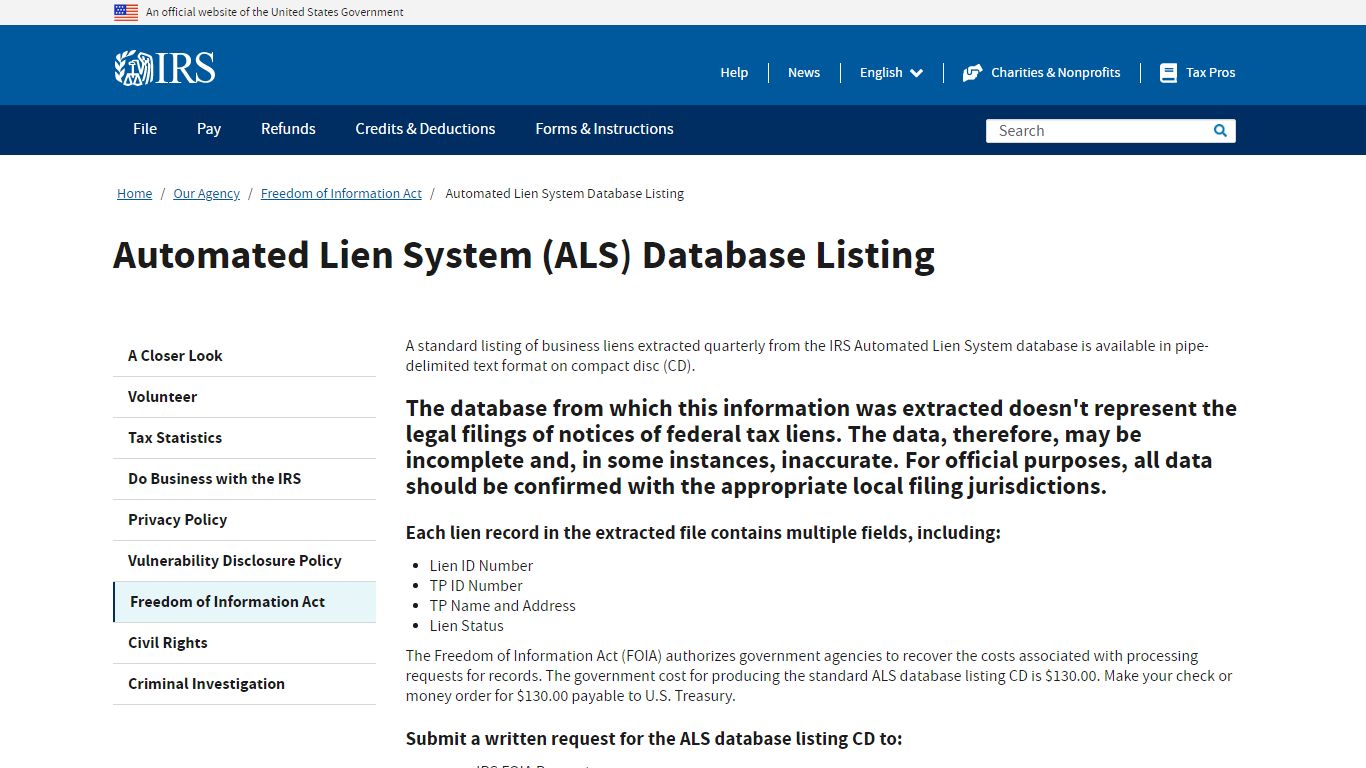Click the 'Automated Lien System Database Listing' breadcrumb text
Image resolution: width=1366 pixels, height=768 pixels.
[x=565, y=194]
